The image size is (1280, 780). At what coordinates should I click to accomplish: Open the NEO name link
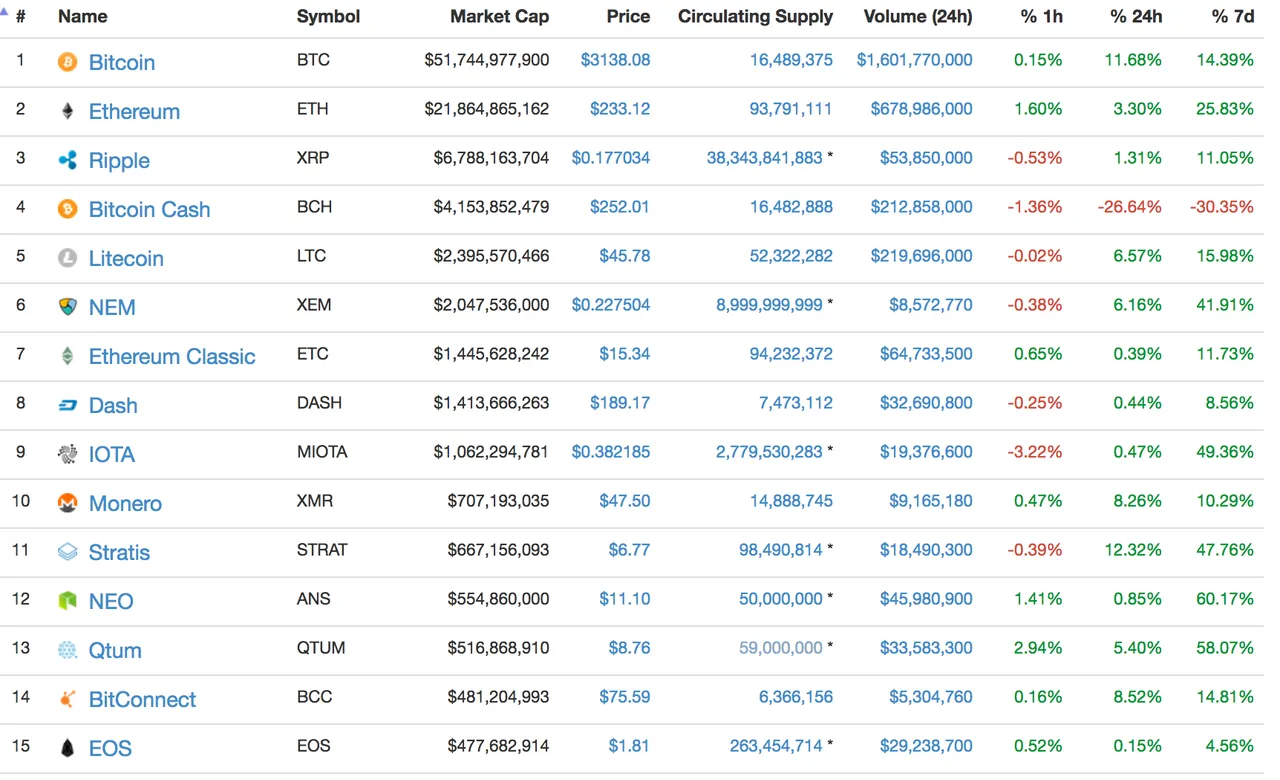pos(111,601)
